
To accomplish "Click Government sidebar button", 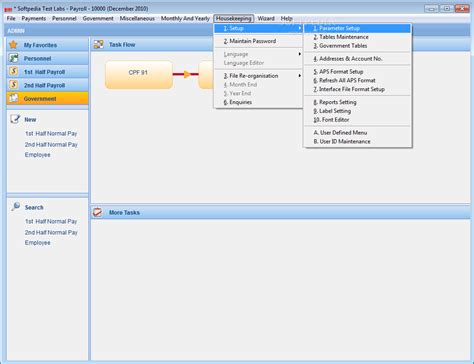I will click(47, 98).
